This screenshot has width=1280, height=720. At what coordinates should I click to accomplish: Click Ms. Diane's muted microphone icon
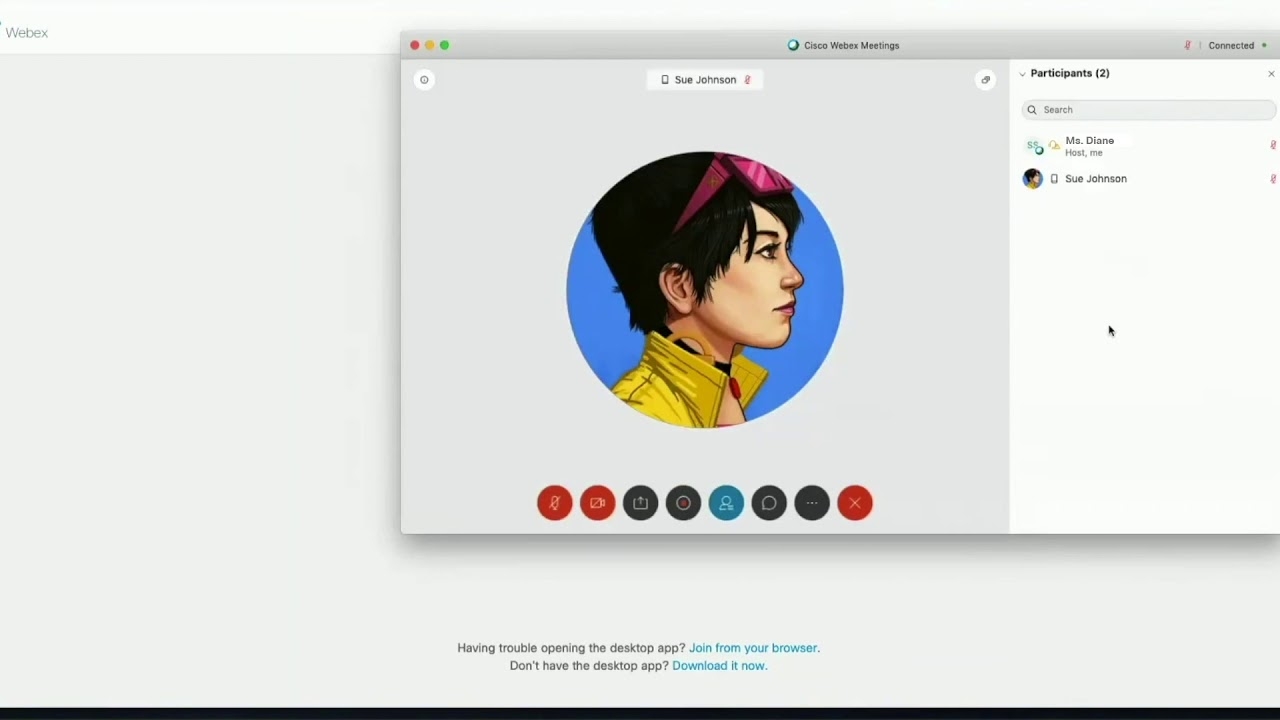pyautogui.click(x=1273, y=145)
